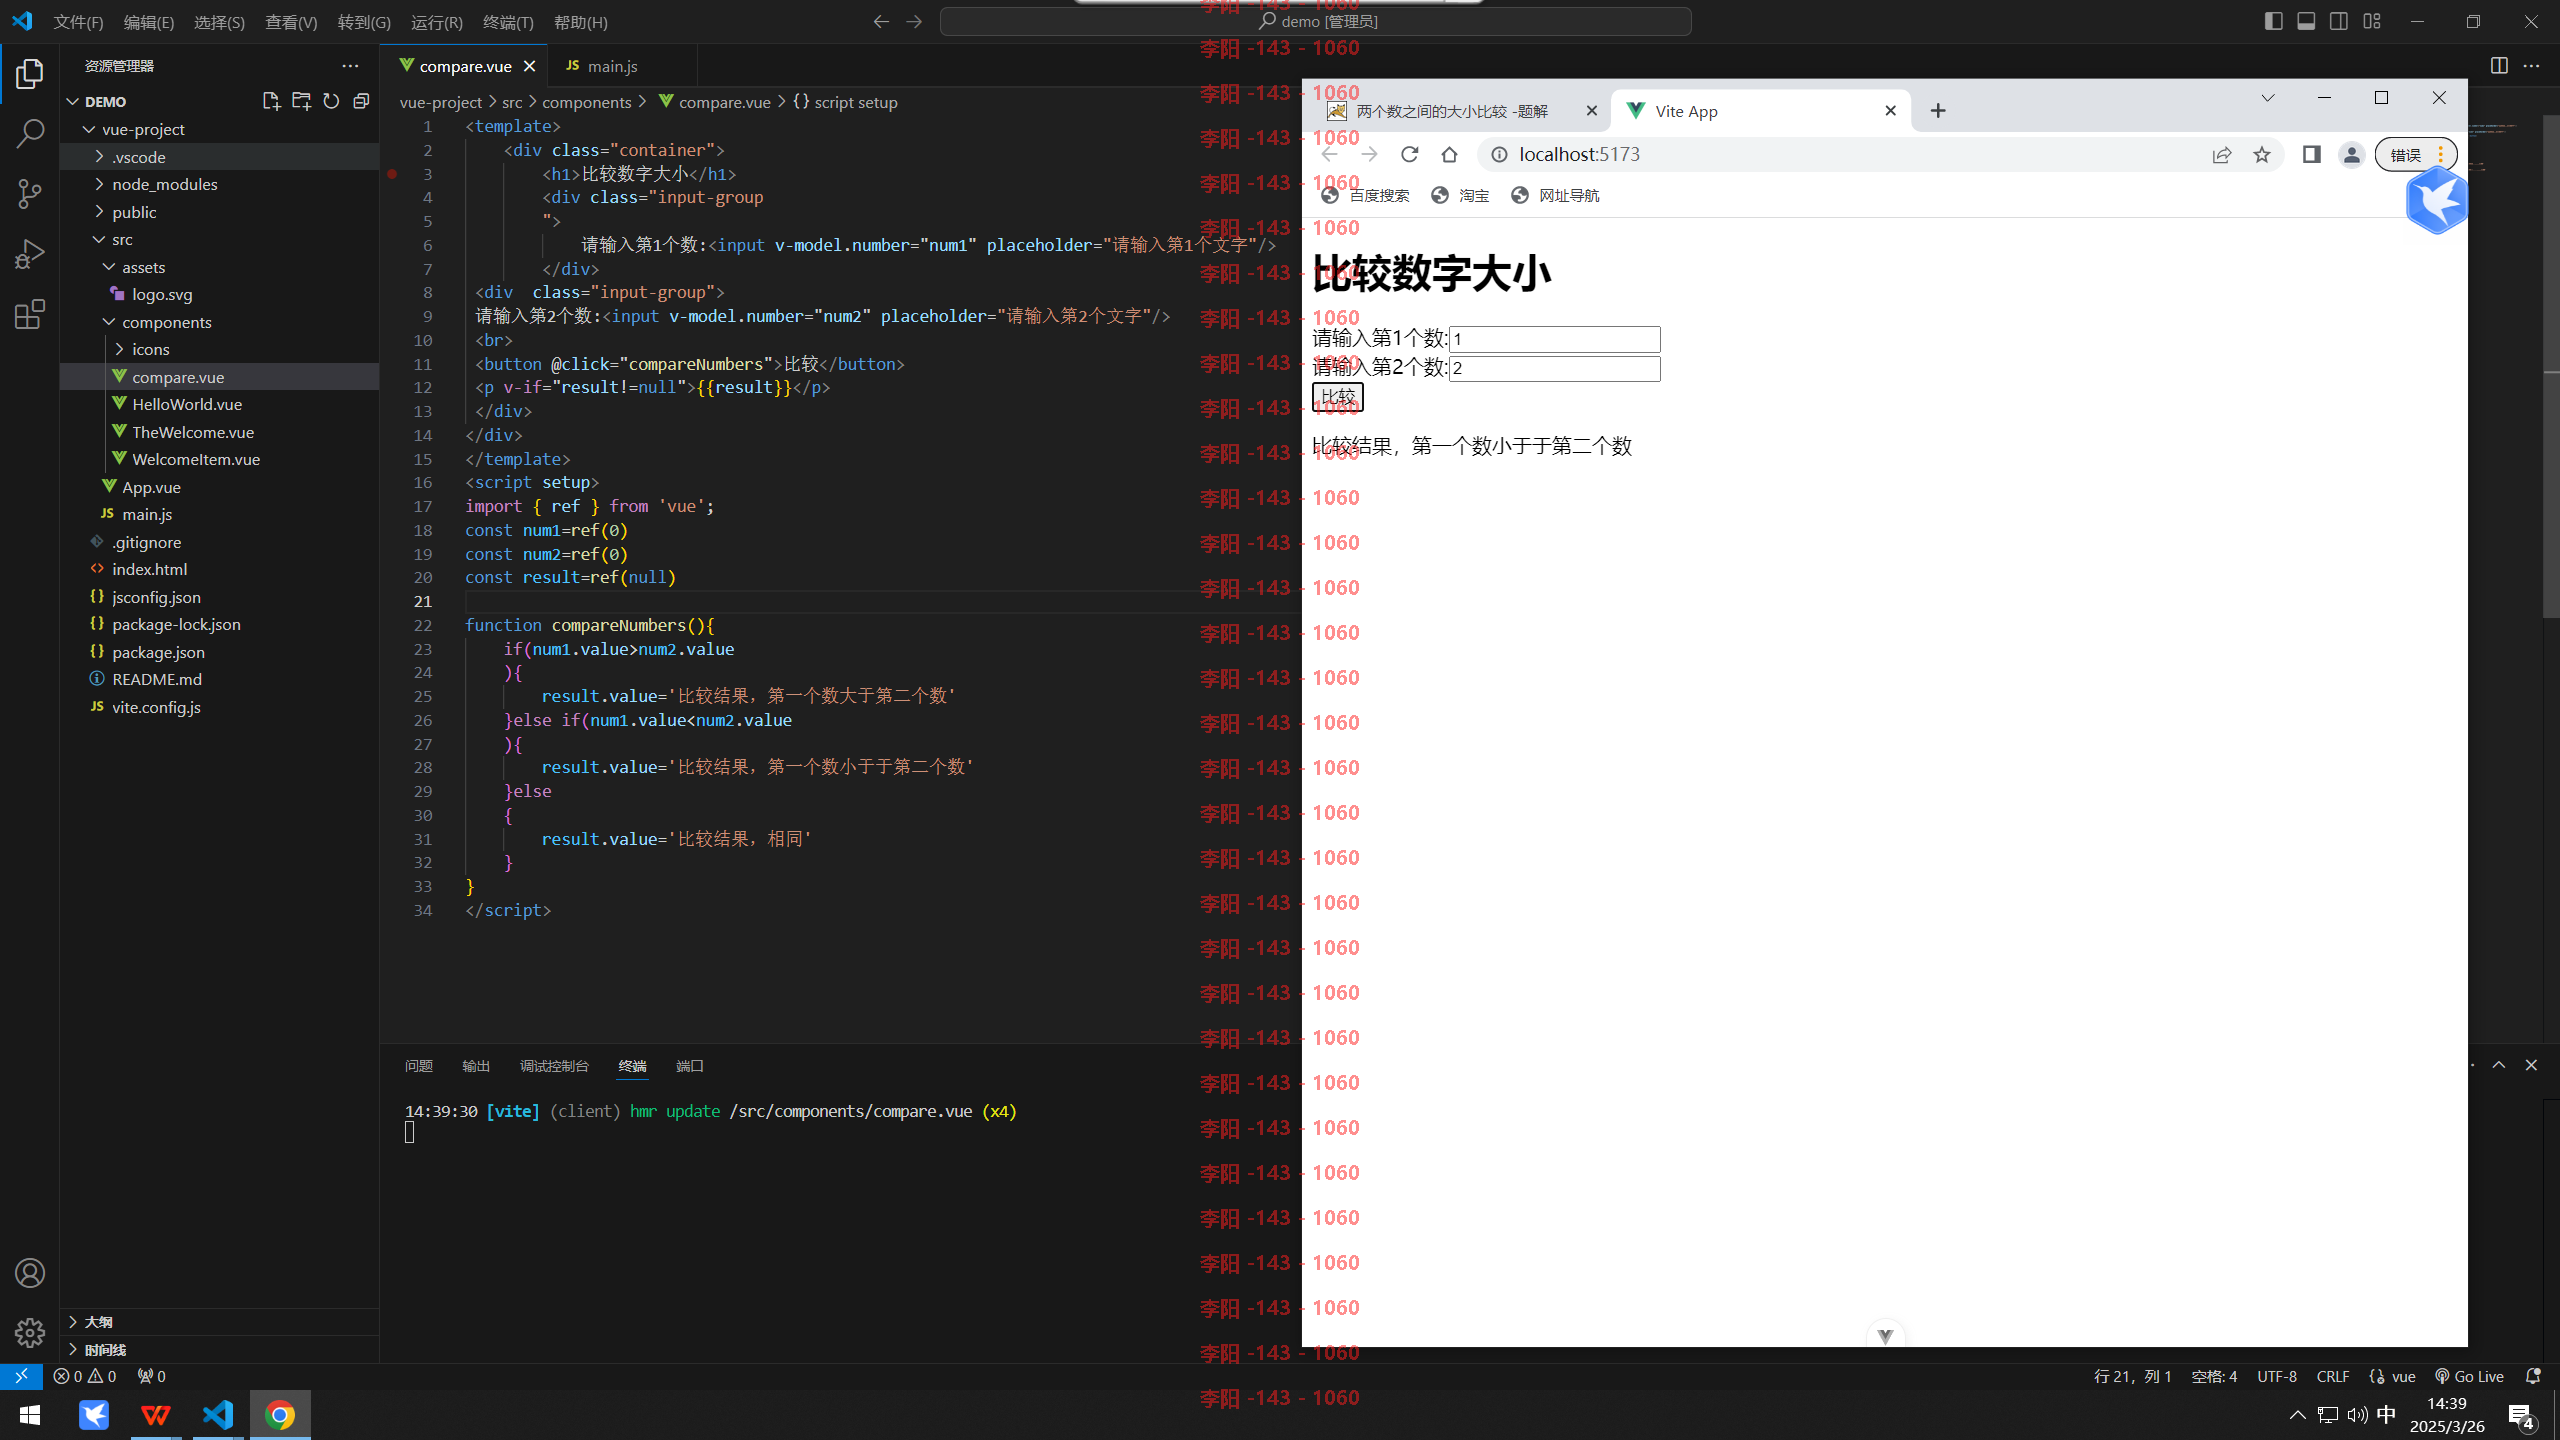Refresh the explorer file tree

coord(331,101)
